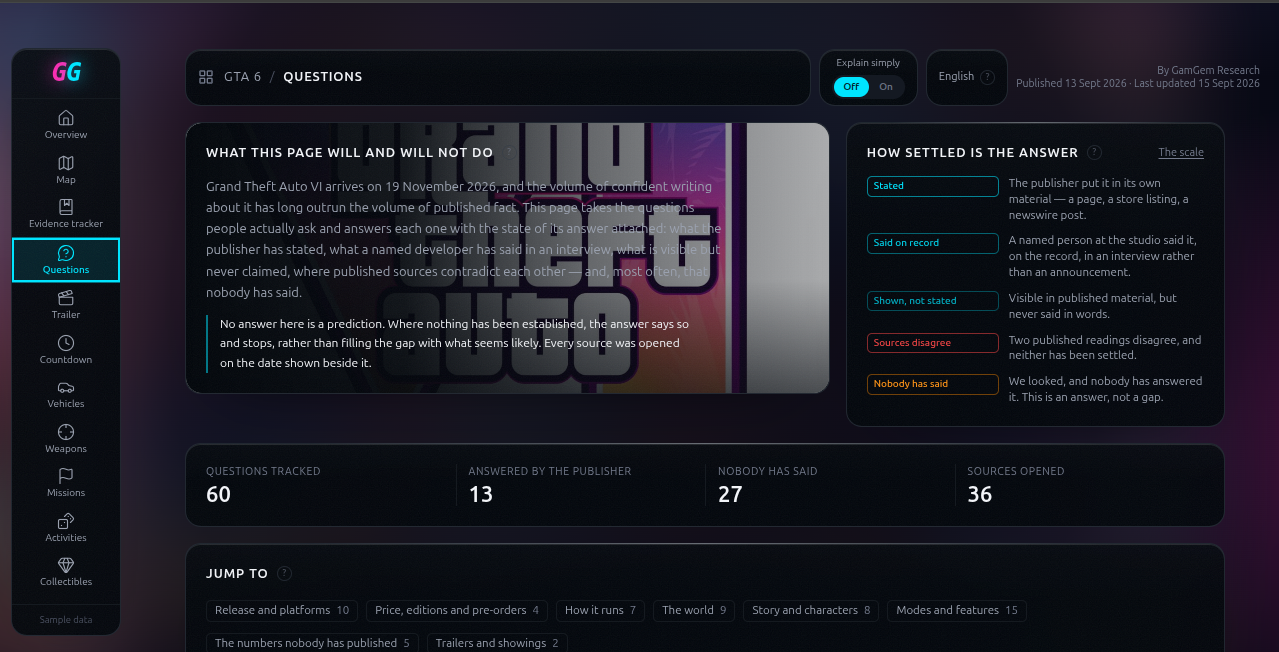Screen dimensions: 1279x652
Task: Click 'Sample data' label at the sidebar bottom
Action: (66, 620)
